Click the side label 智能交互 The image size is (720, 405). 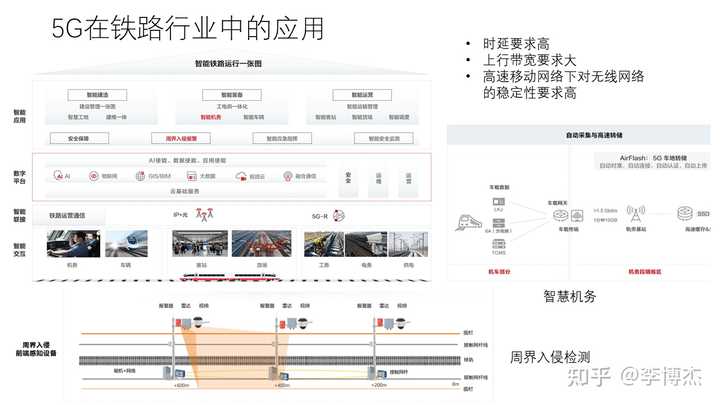click(19, 249)
